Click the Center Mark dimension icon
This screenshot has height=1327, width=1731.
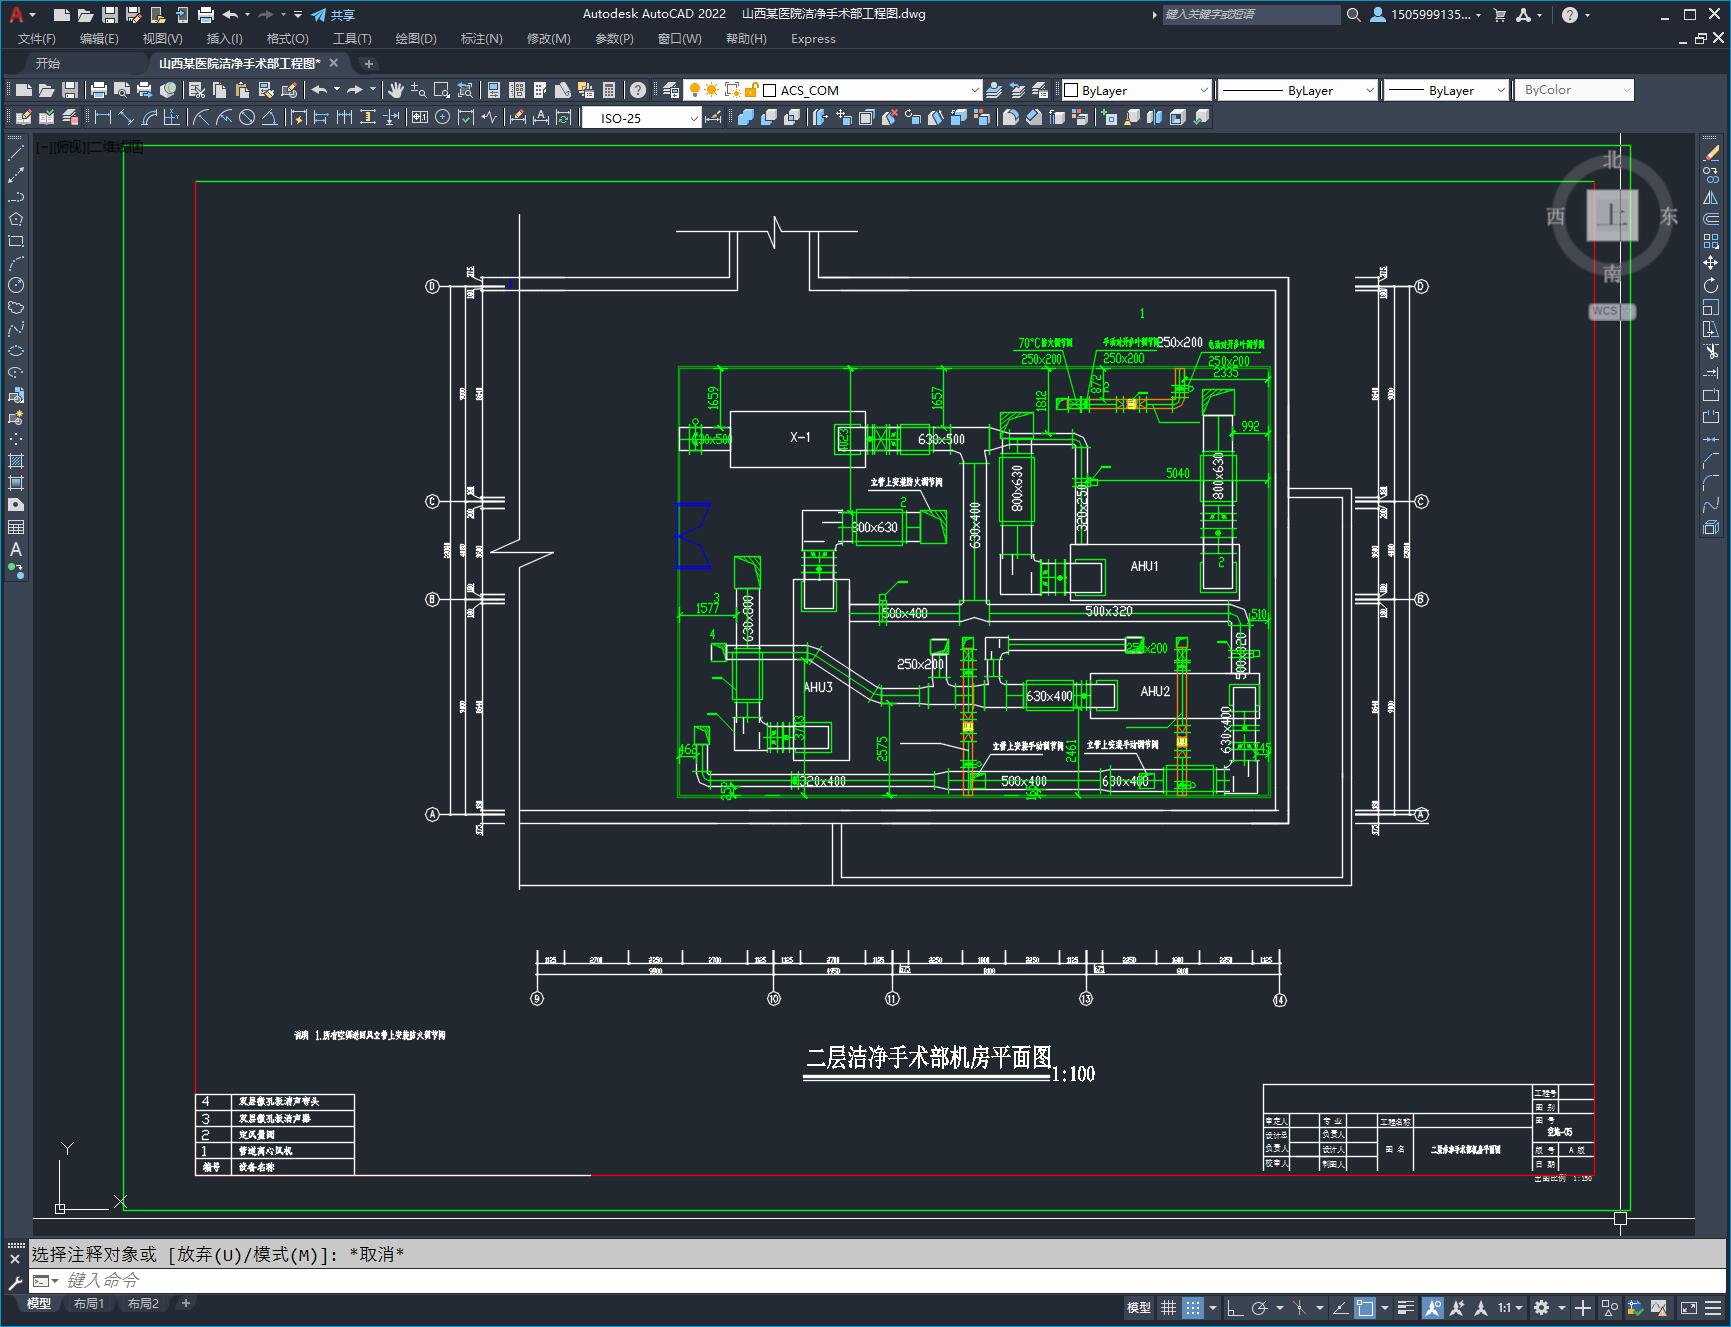[443, 118]
